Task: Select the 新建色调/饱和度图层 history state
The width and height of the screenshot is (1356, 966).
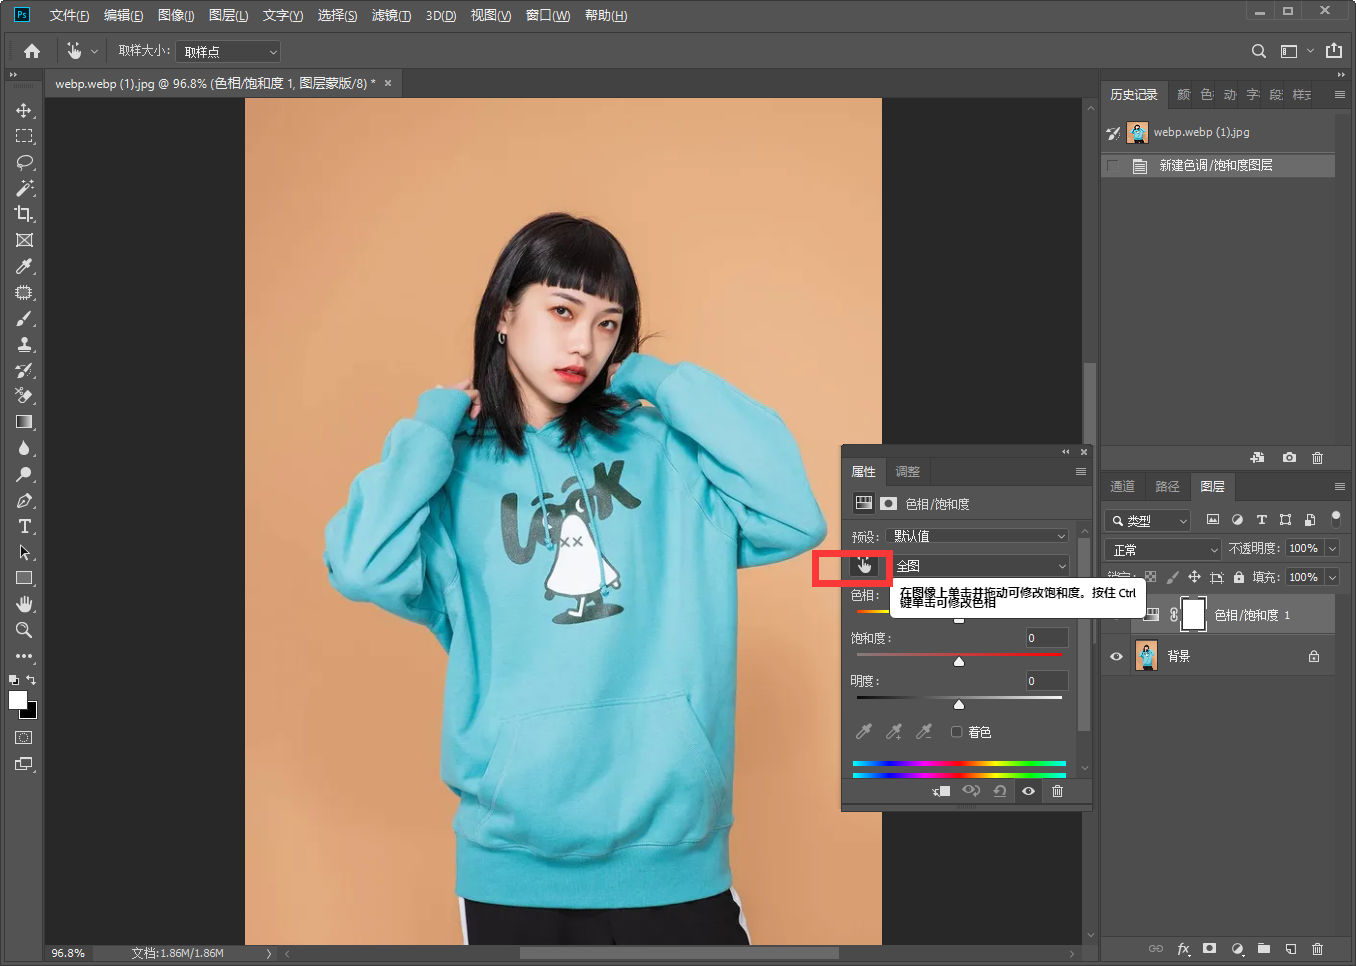Action: (x=1215, y=165)
